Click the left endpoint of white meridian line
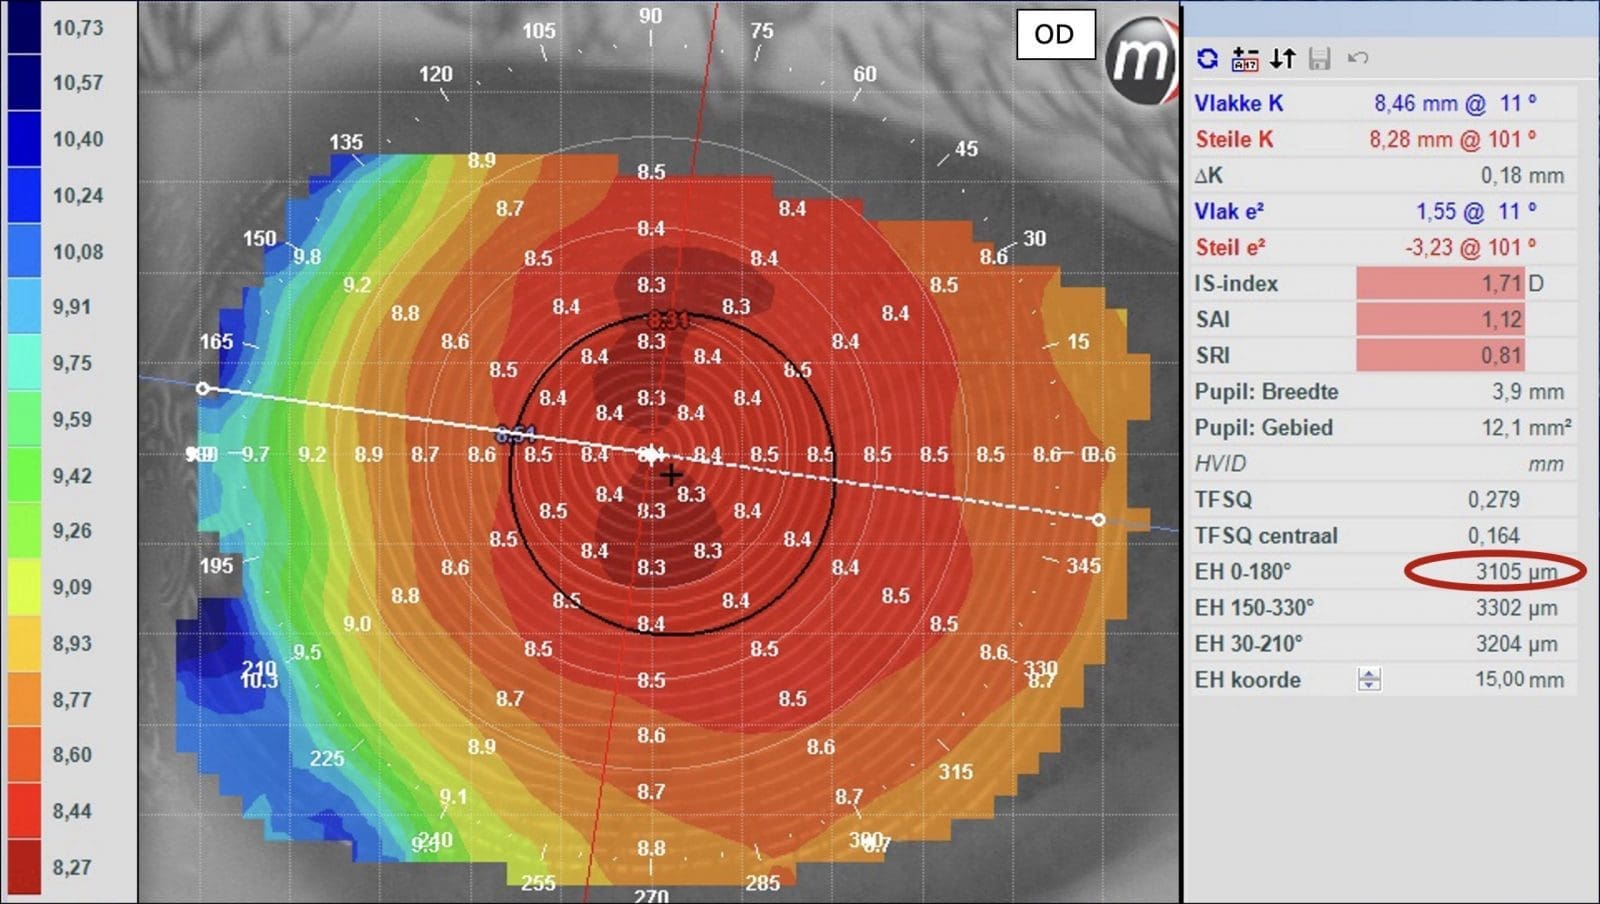 [203, 388]
